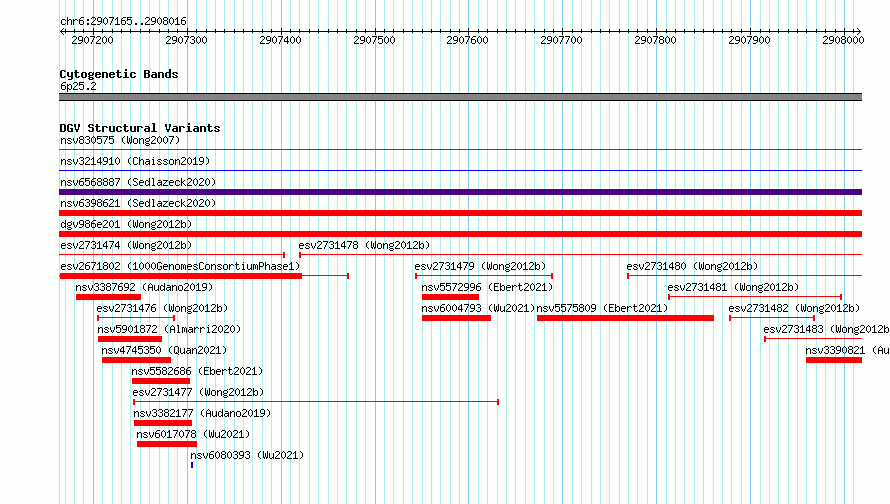Viewport: 890px width, 504px height.
Task: Click esv2731481 (Wong2012b) label
Action: [x=733, y=287]
